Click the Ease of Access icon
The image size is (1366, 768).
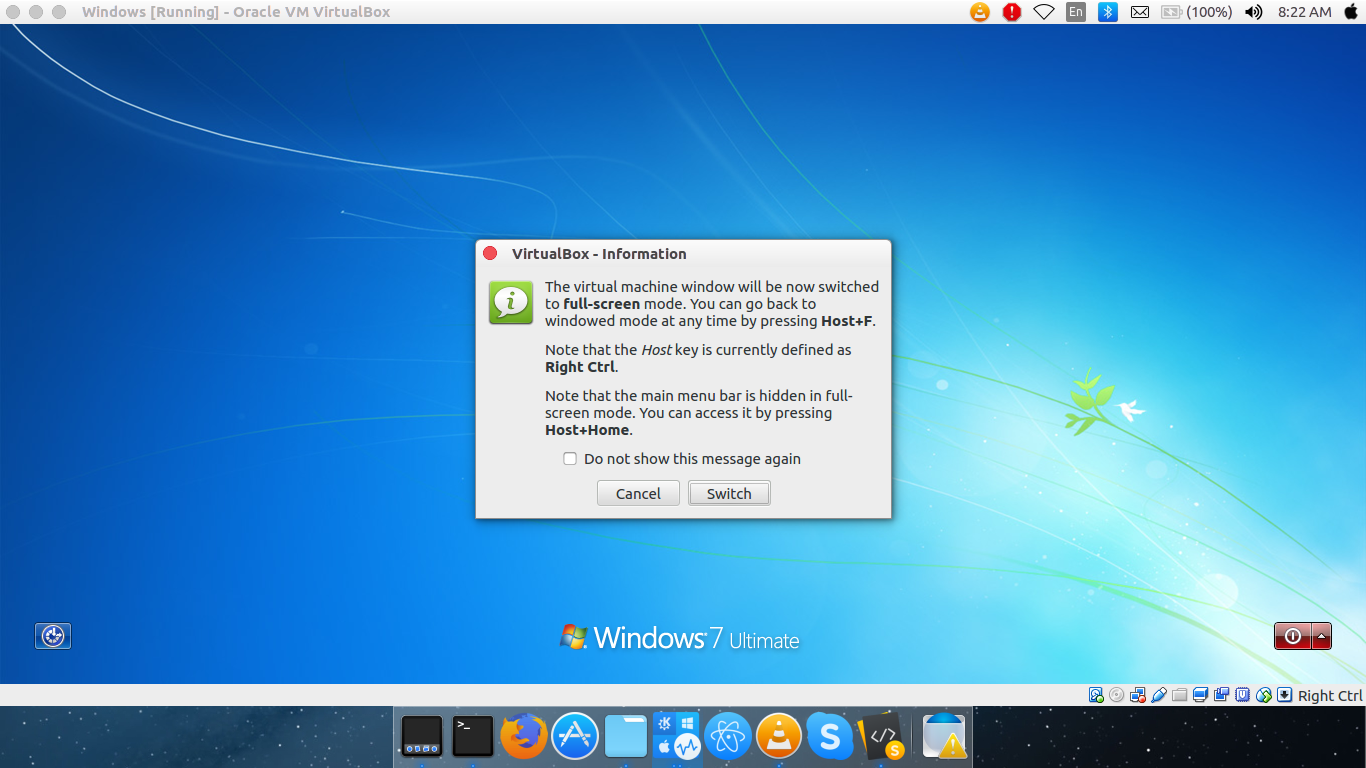coord(53,635)
